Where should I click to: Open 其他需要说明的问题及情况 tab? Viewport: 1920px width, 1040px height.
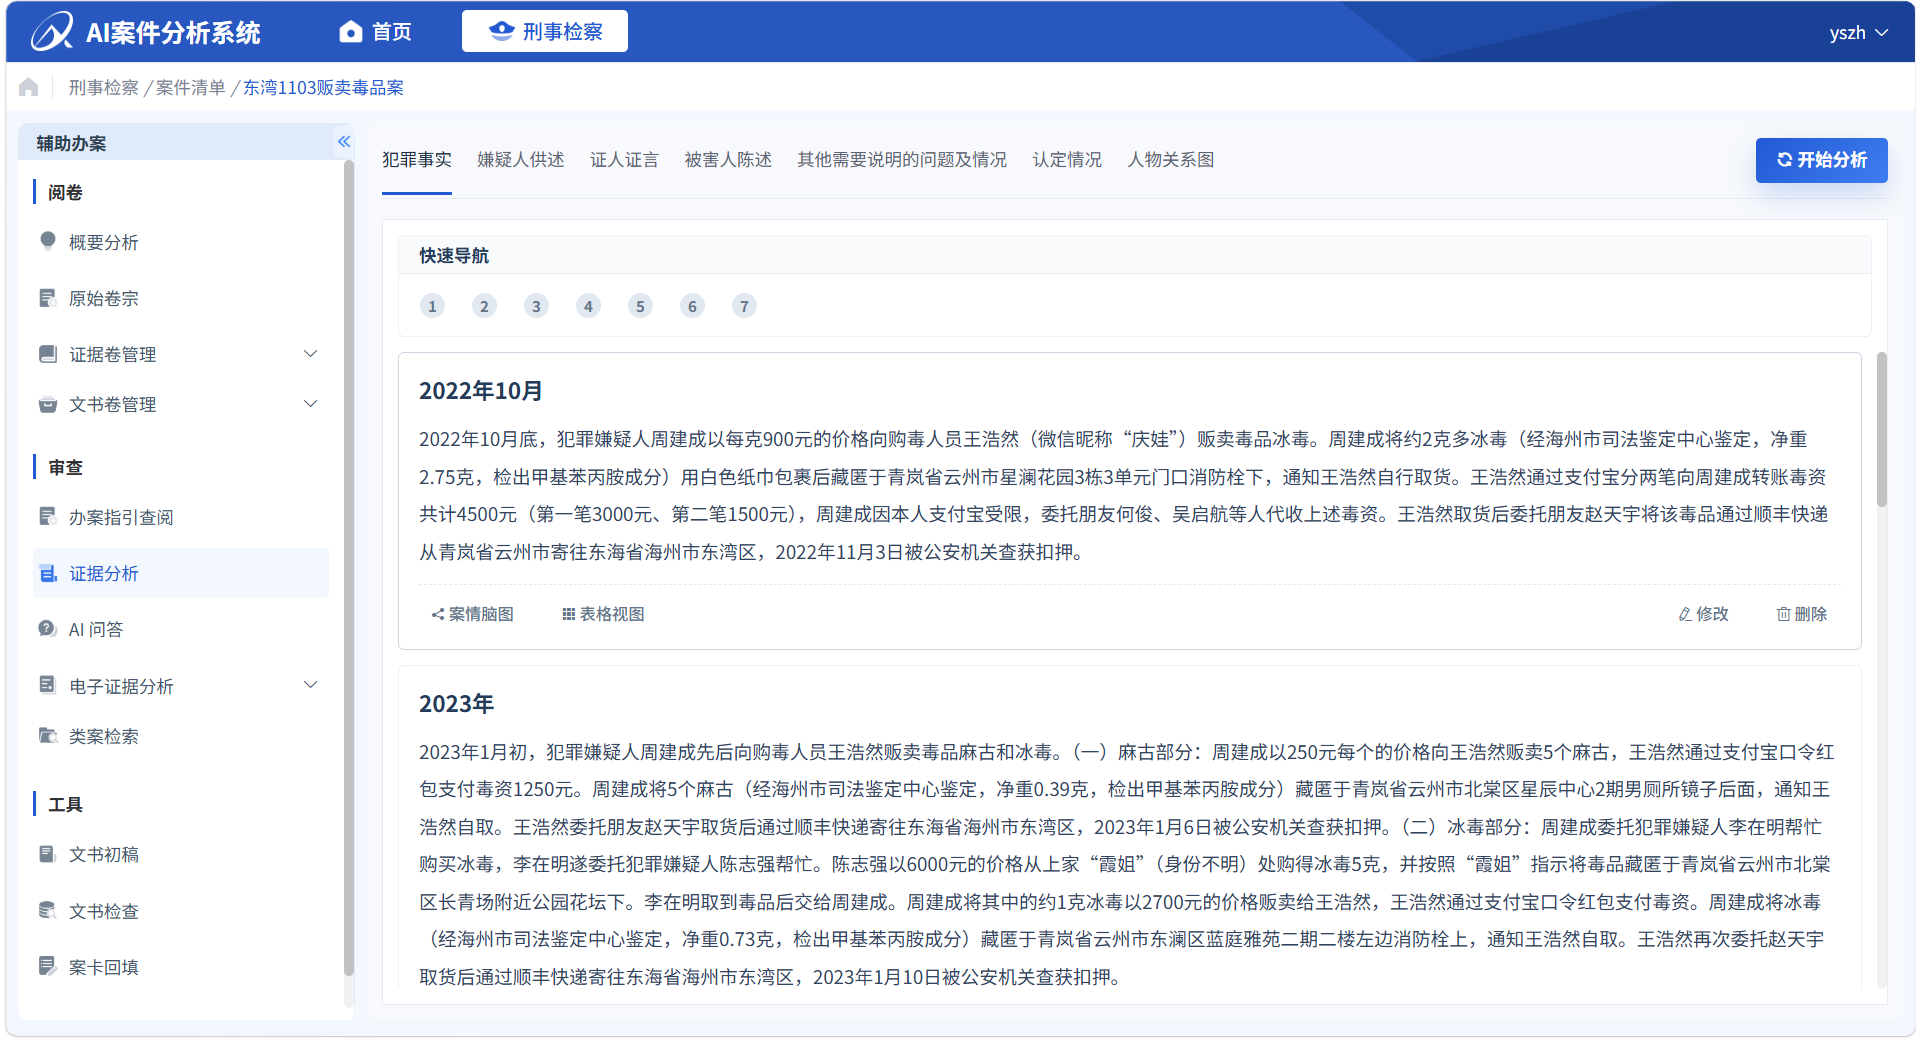(x=902, y=160)
